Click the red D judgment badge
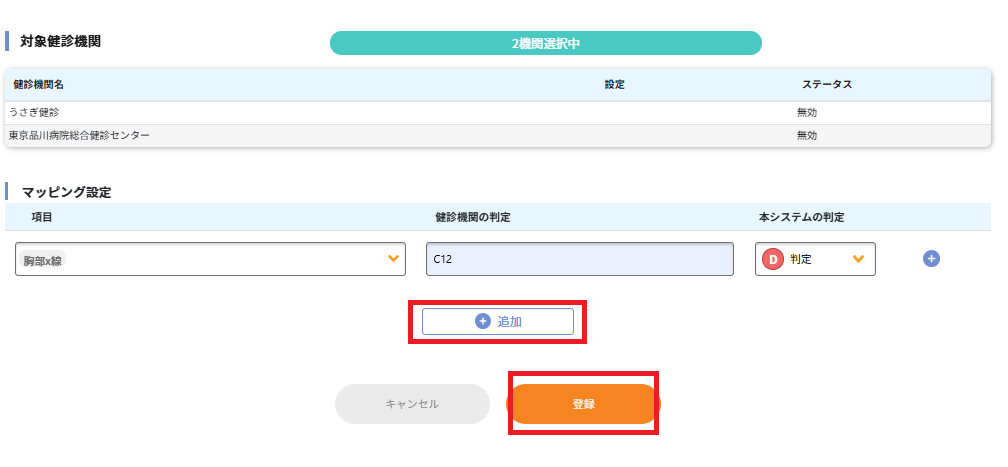Viewport: 1008px width, 467px height. click(773, 259)
